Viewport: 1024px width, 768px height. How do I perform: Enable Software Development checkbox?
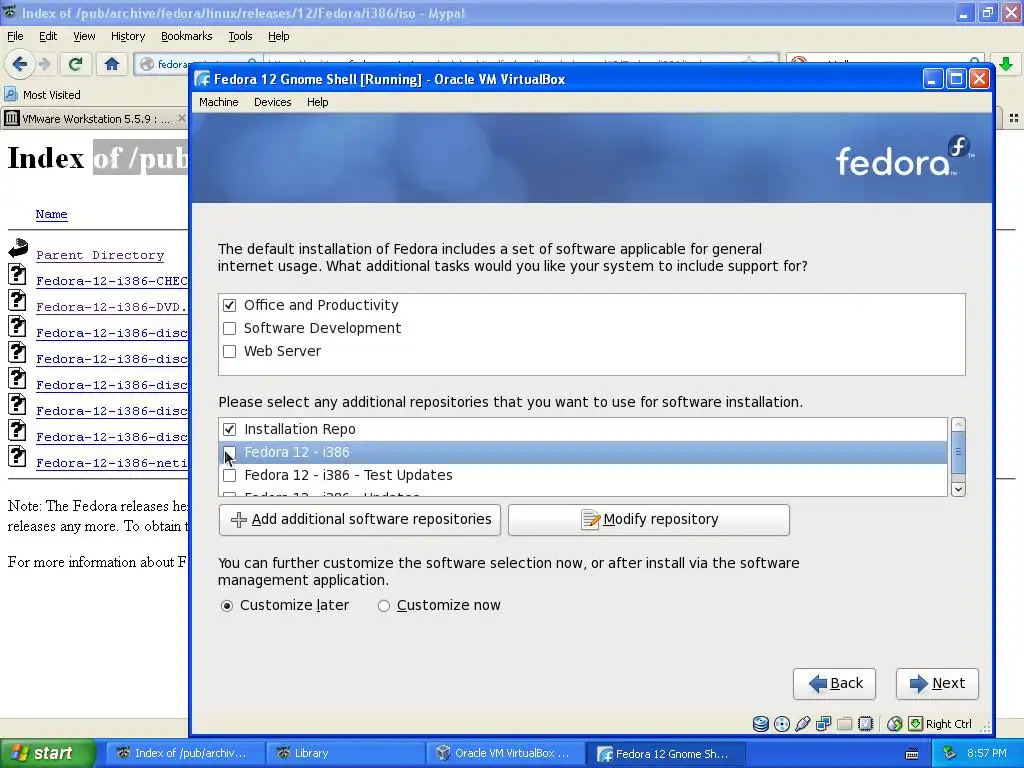pos(229,328)
